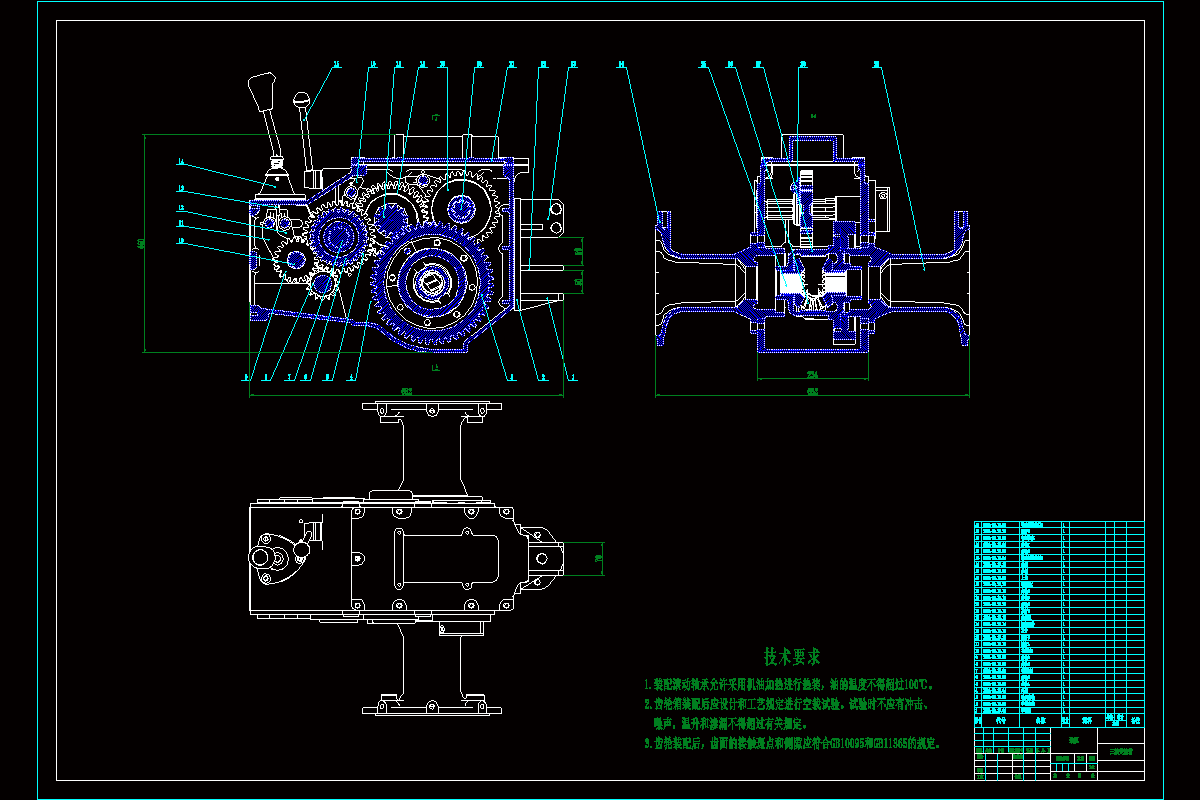This screenshot has width=1200, height=800.
Task: Select the round ball knob of short lever
Action: point(301,100)
